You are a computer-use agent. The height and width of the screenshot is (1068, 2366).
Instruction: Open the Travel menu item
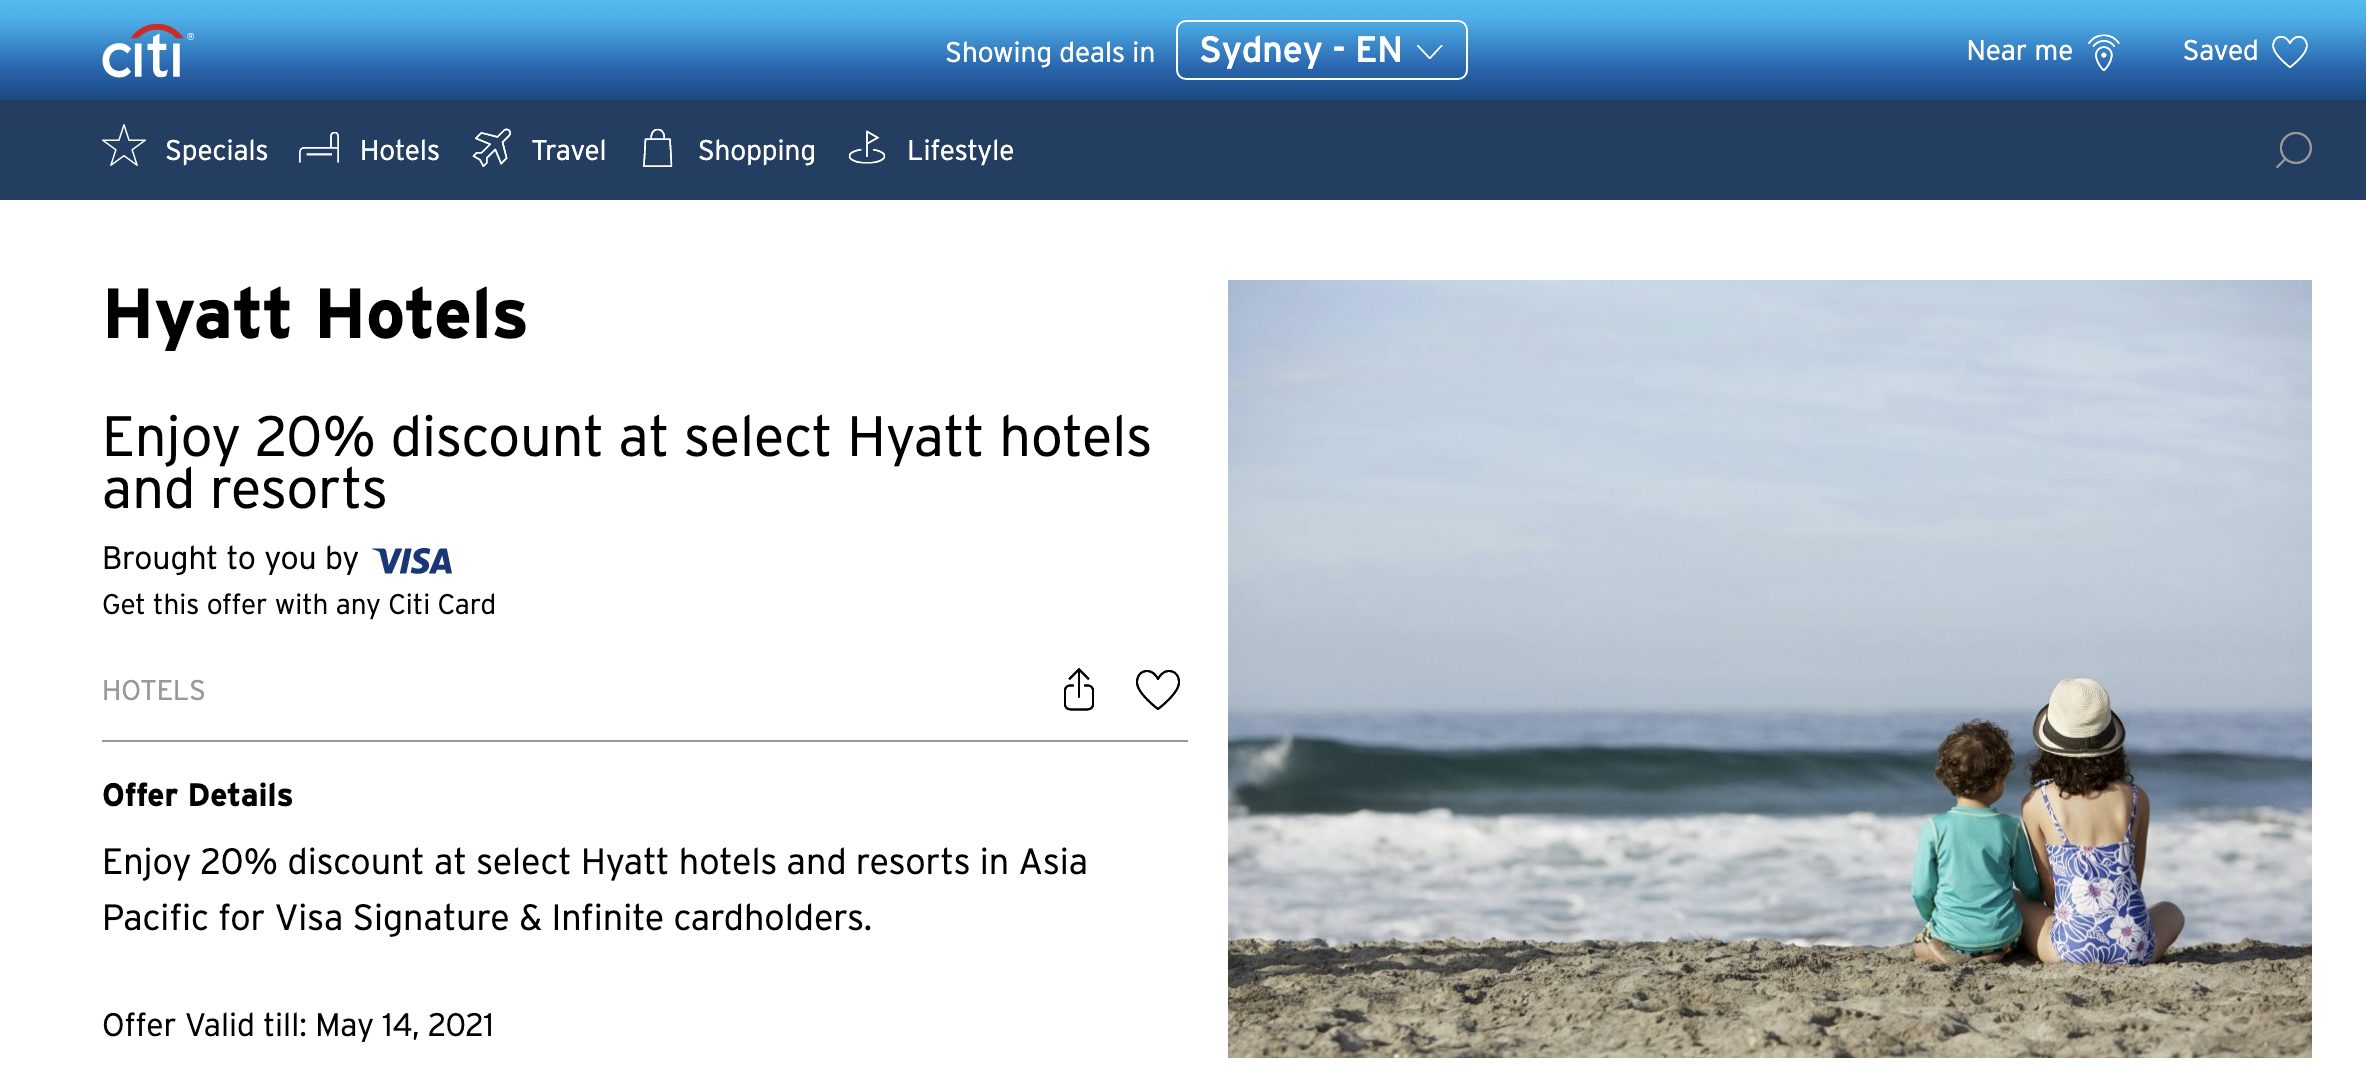tap(568, 150)
